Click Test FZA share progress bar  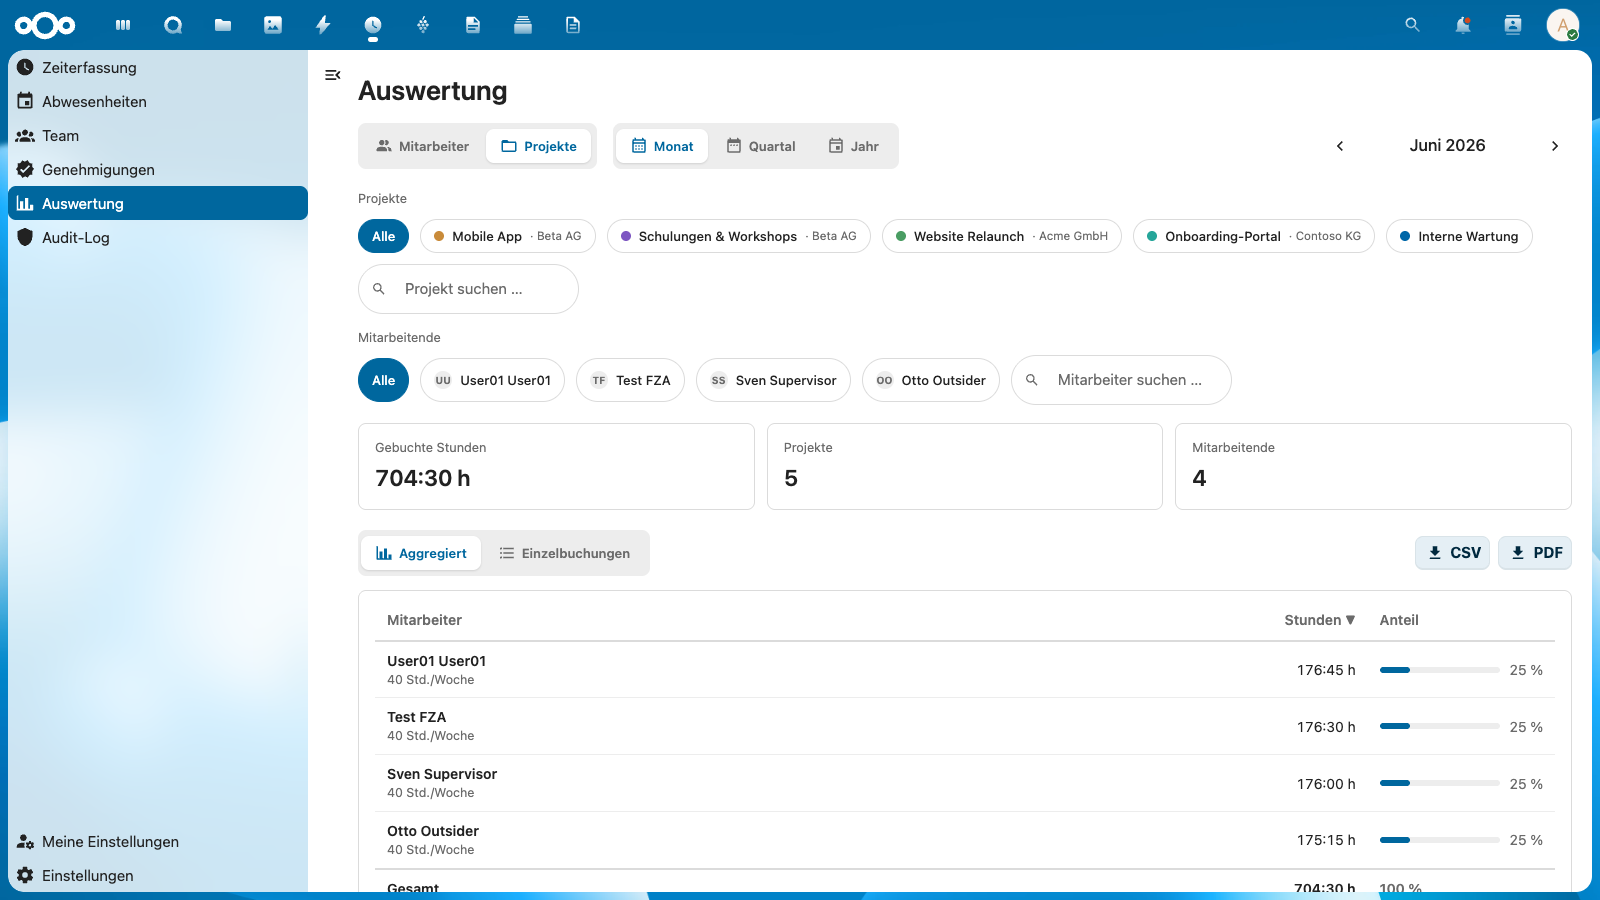(1439, 727)
